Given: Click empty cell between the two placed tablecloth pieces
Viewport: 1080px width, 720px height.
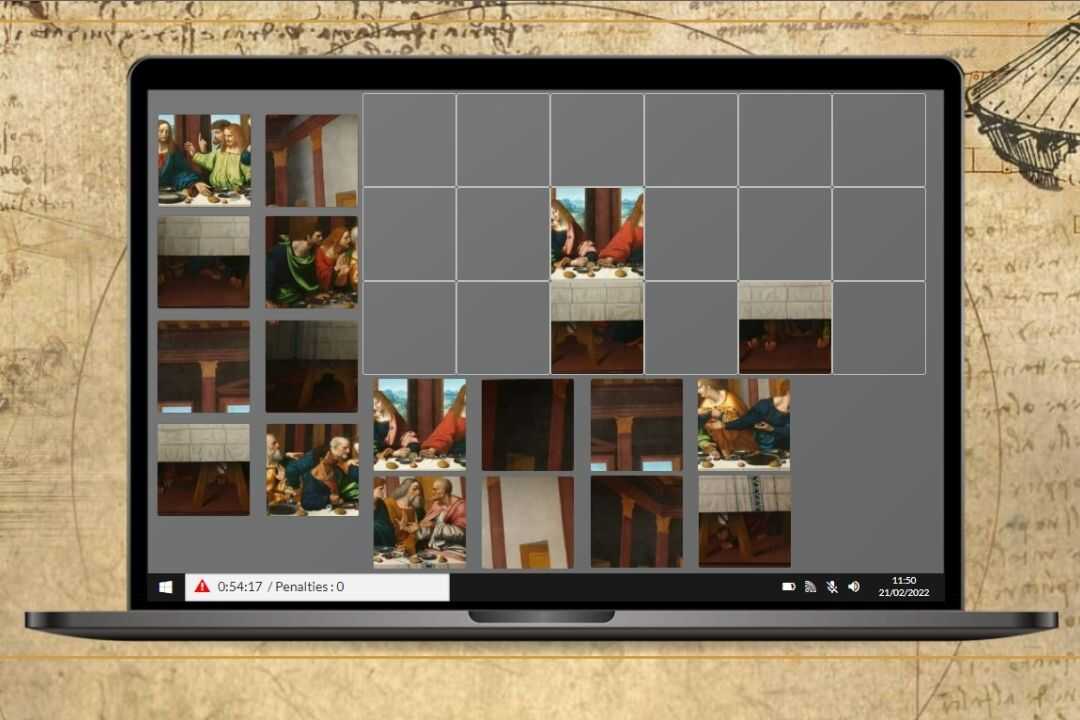Looking at the screenshot, I should [691, 327].
